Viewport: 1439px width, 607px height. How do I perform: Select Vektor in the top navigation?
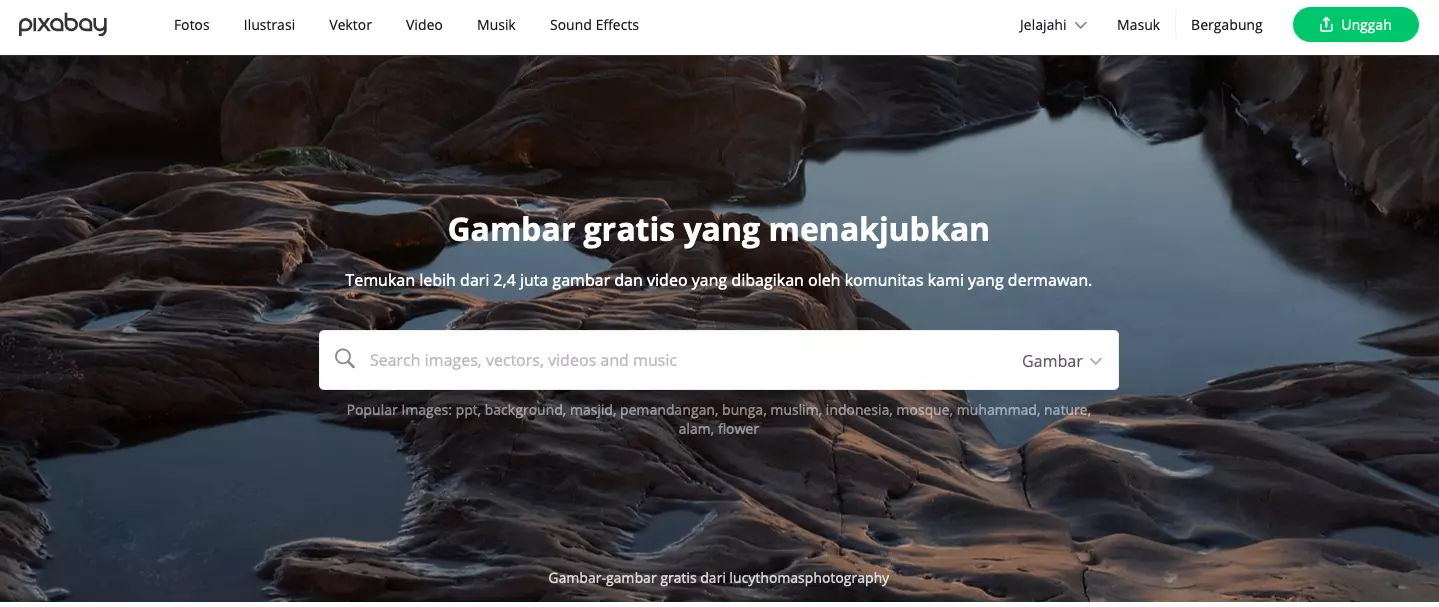pos(350,25)
